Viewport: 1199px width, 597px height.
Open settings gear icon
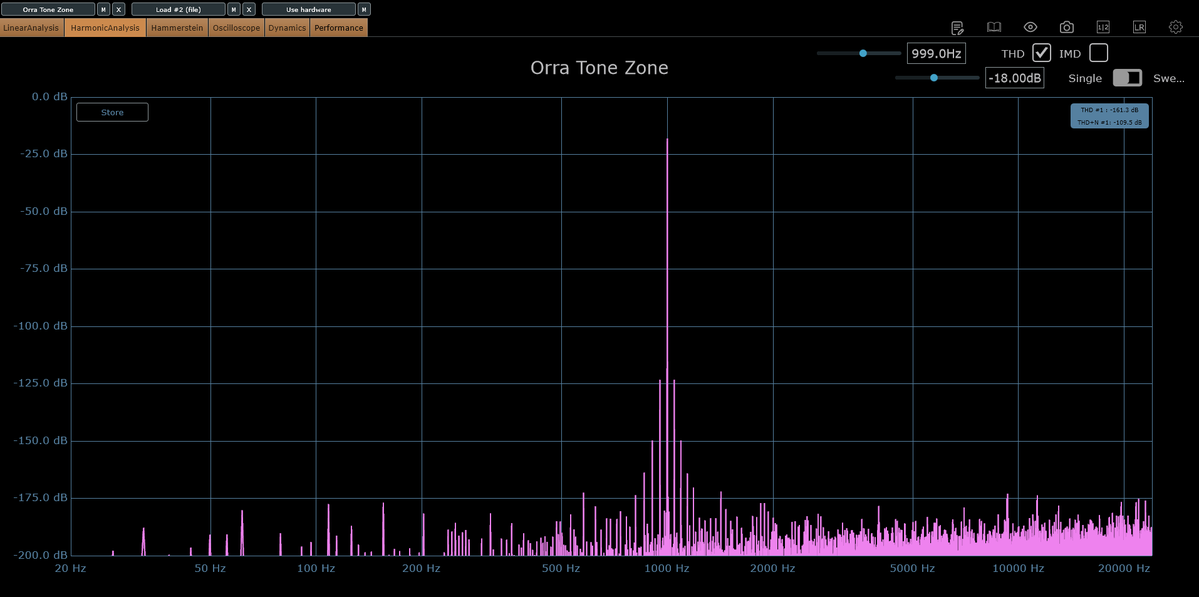click(x=1176, y=28)
